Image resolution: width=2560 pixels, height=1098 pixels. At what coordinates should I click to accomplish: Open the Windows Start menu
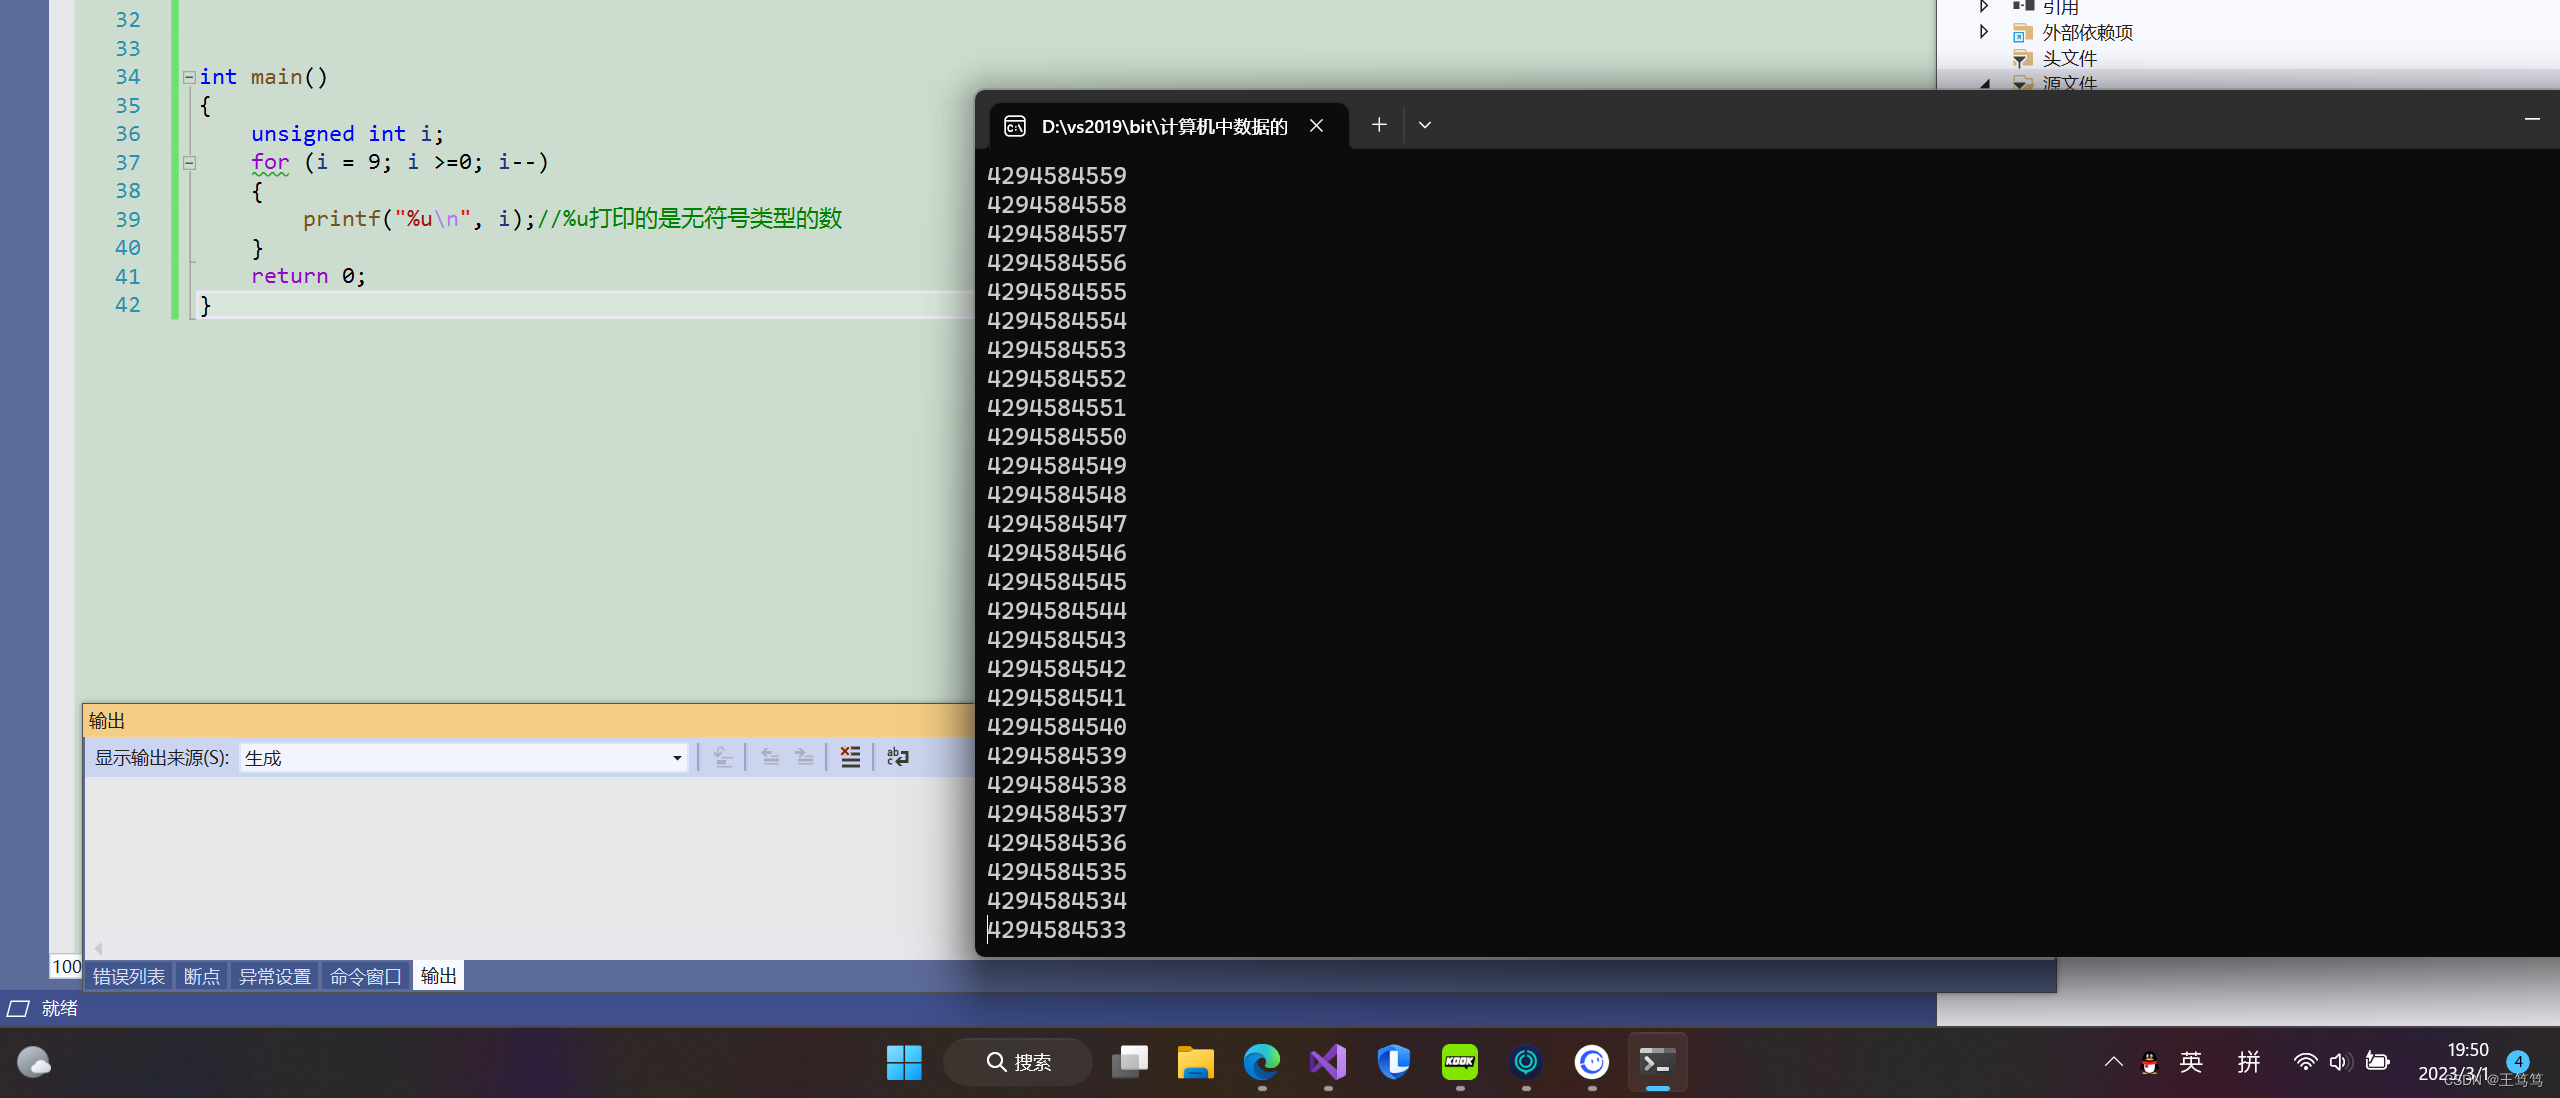tap(904, 1062)
